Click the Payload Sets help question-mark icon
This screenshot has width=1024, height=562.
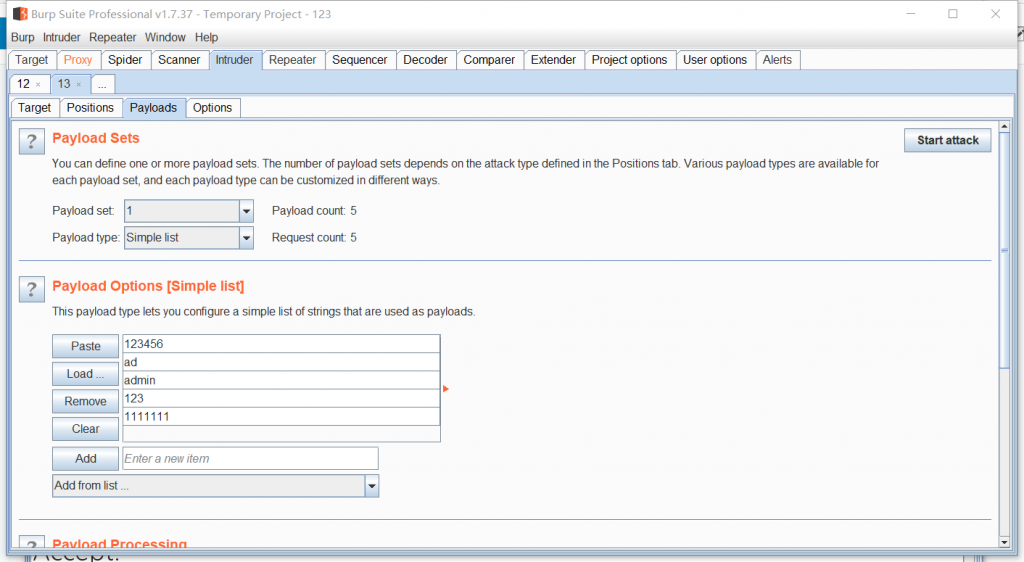coord(32,141)
